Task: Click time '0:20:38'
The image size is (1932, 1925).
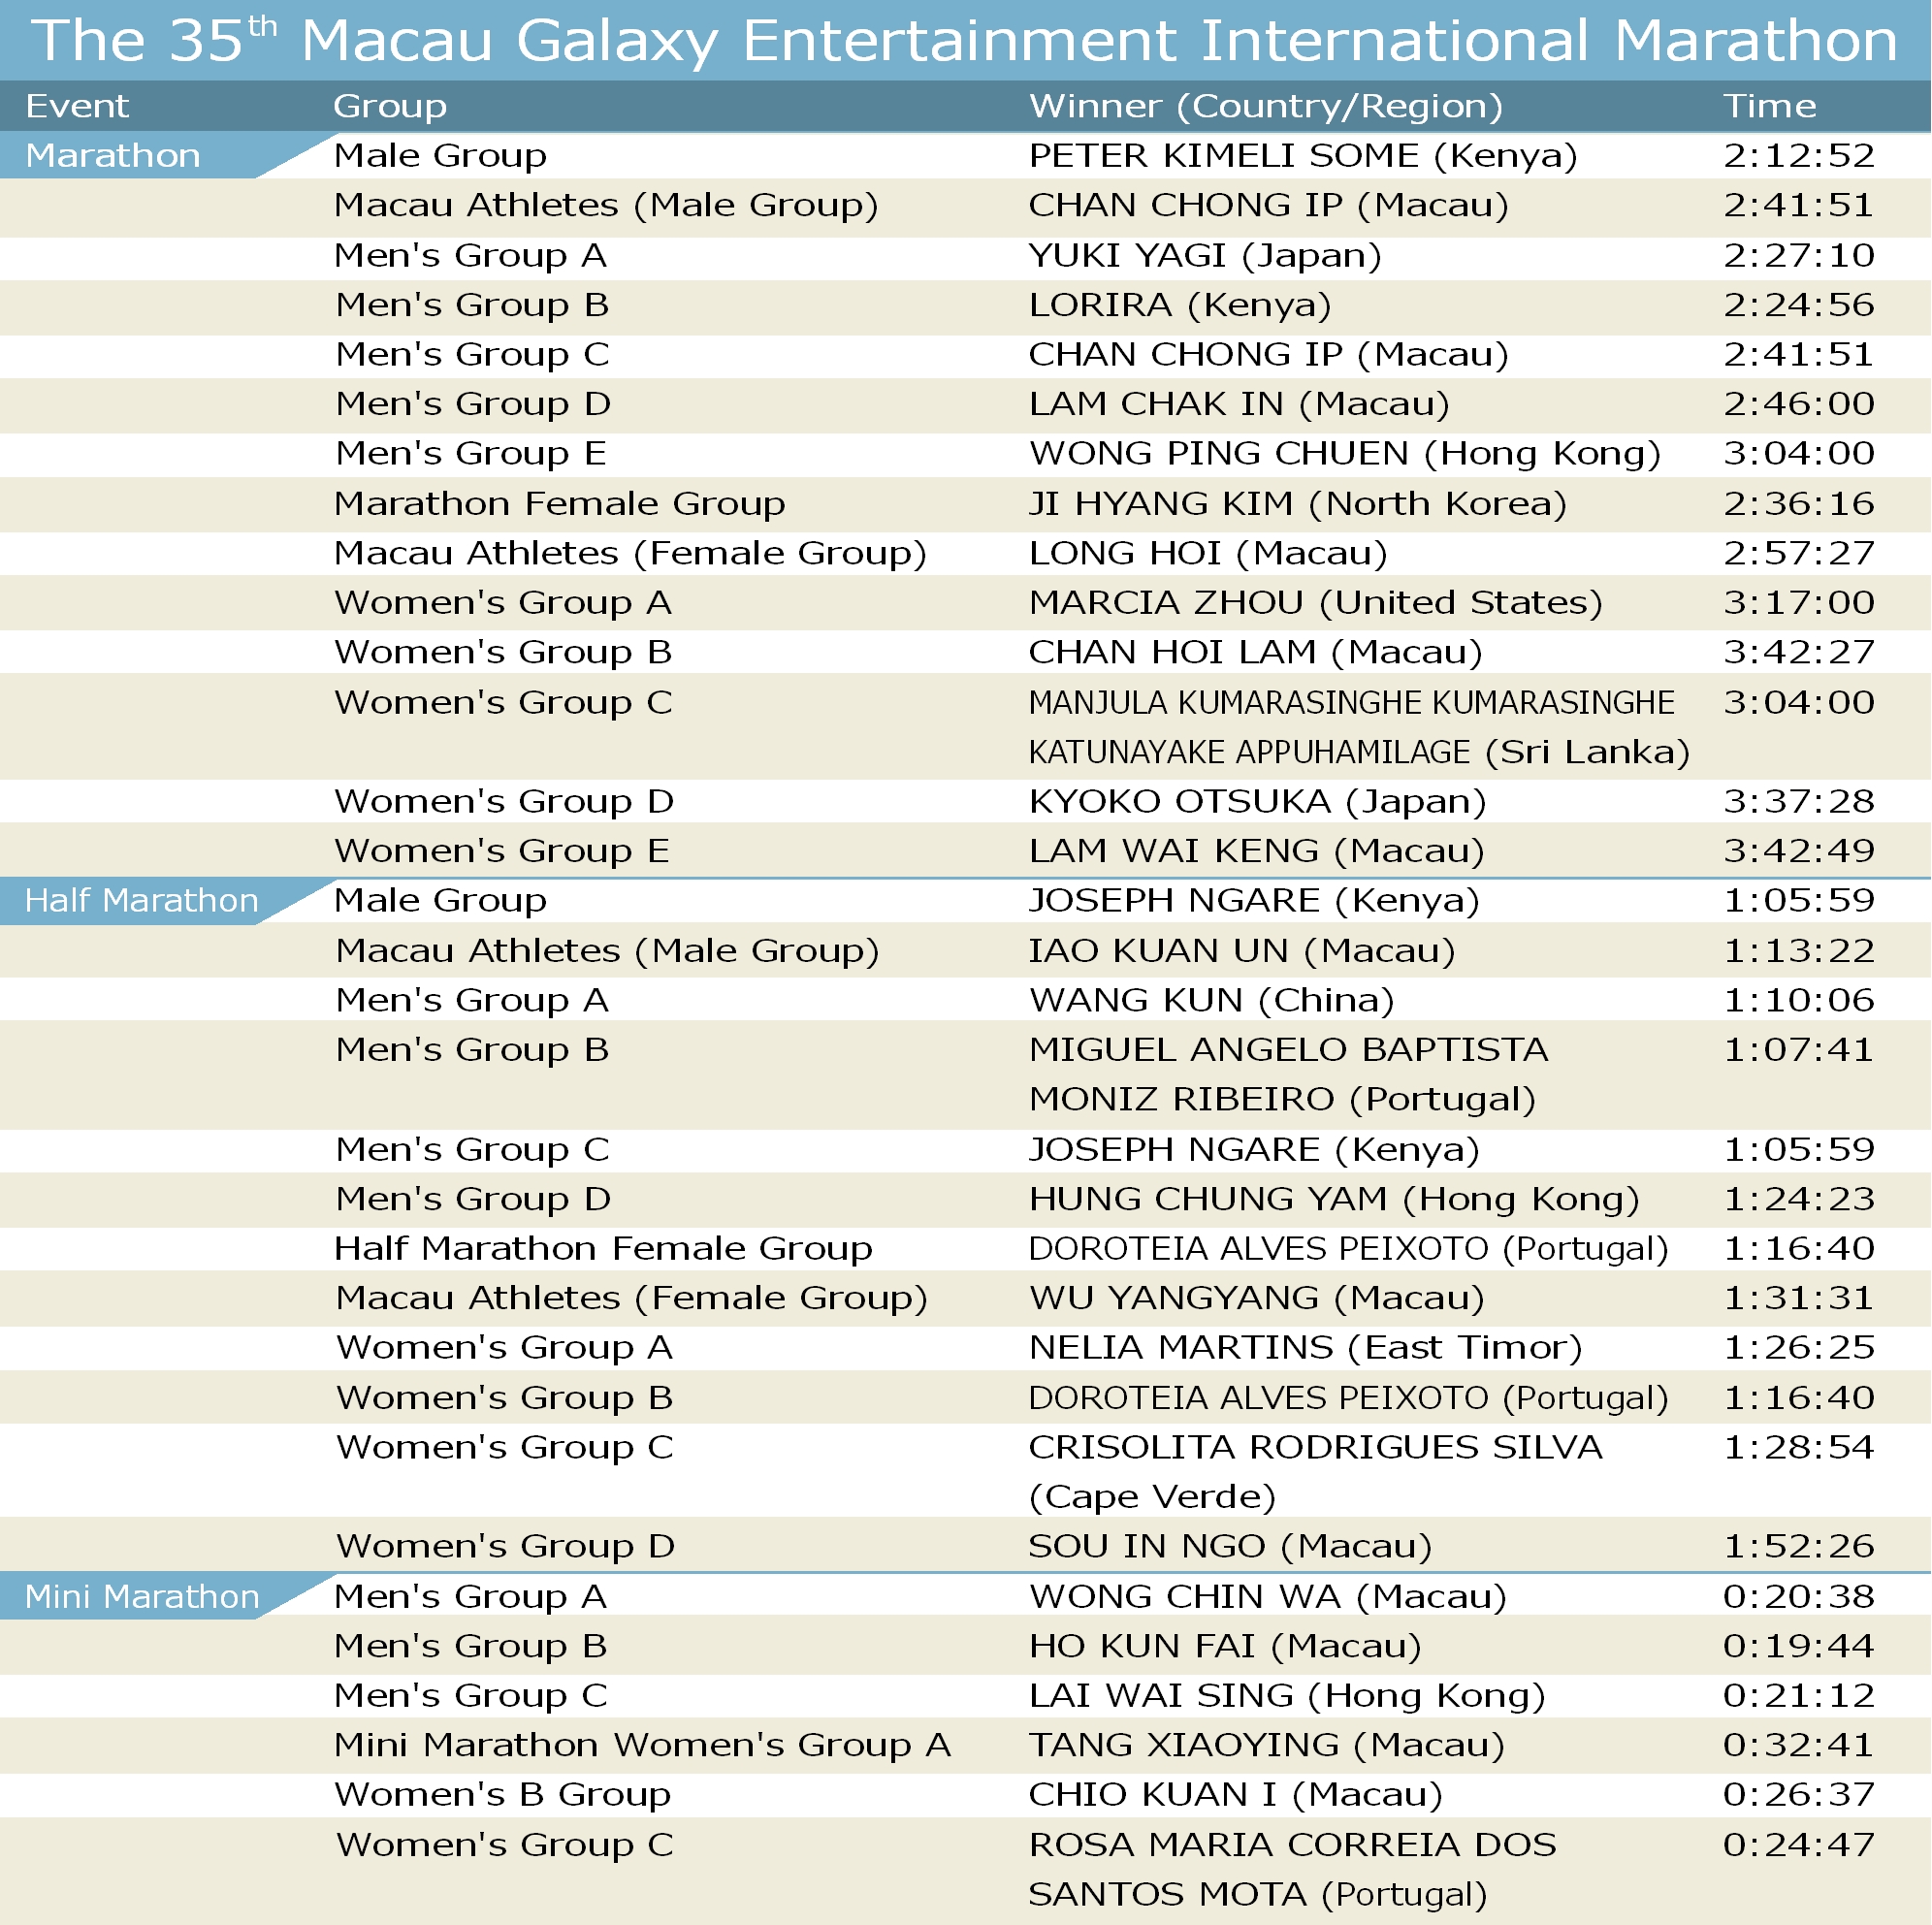Action: coord(1799,1596)
